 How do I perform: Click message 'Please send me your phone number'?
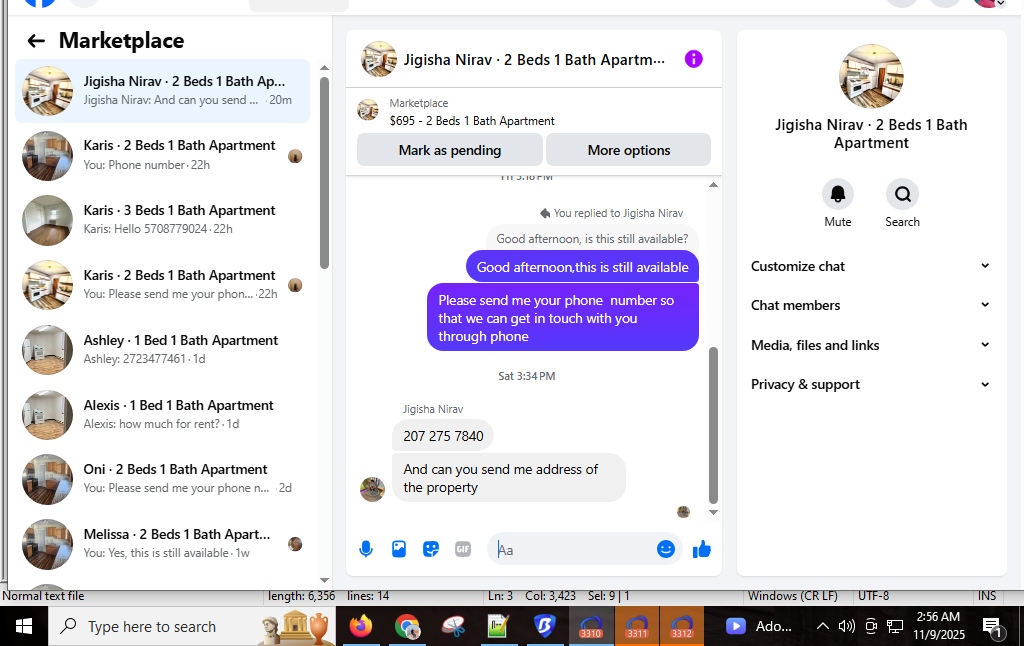tap(563, 318)
